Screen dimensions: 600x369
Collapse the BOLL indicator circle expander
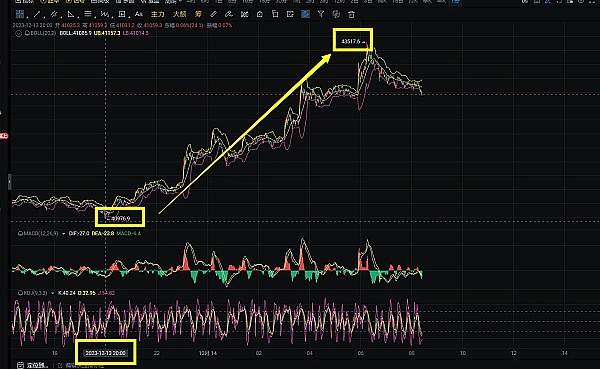click(x=18, y=33)
